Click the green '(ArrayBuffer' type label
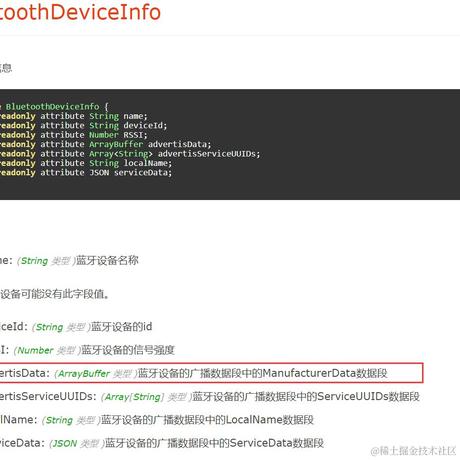This screenshot has height=460, width=460. [82, 374]
